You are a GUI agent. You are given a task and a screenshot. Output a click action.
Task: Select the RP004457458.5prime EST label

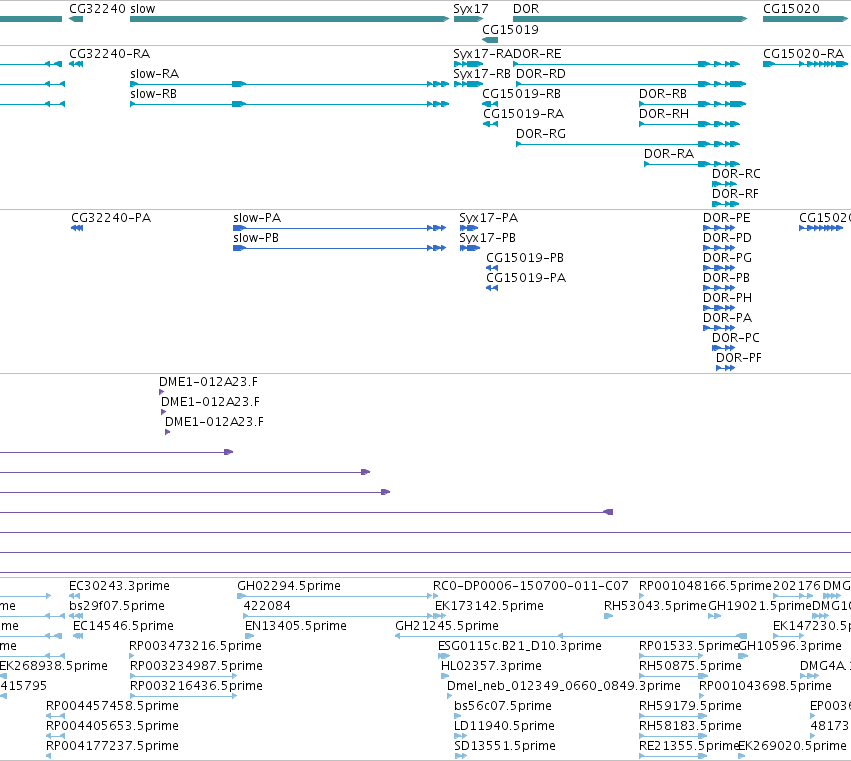coord(112,707)
